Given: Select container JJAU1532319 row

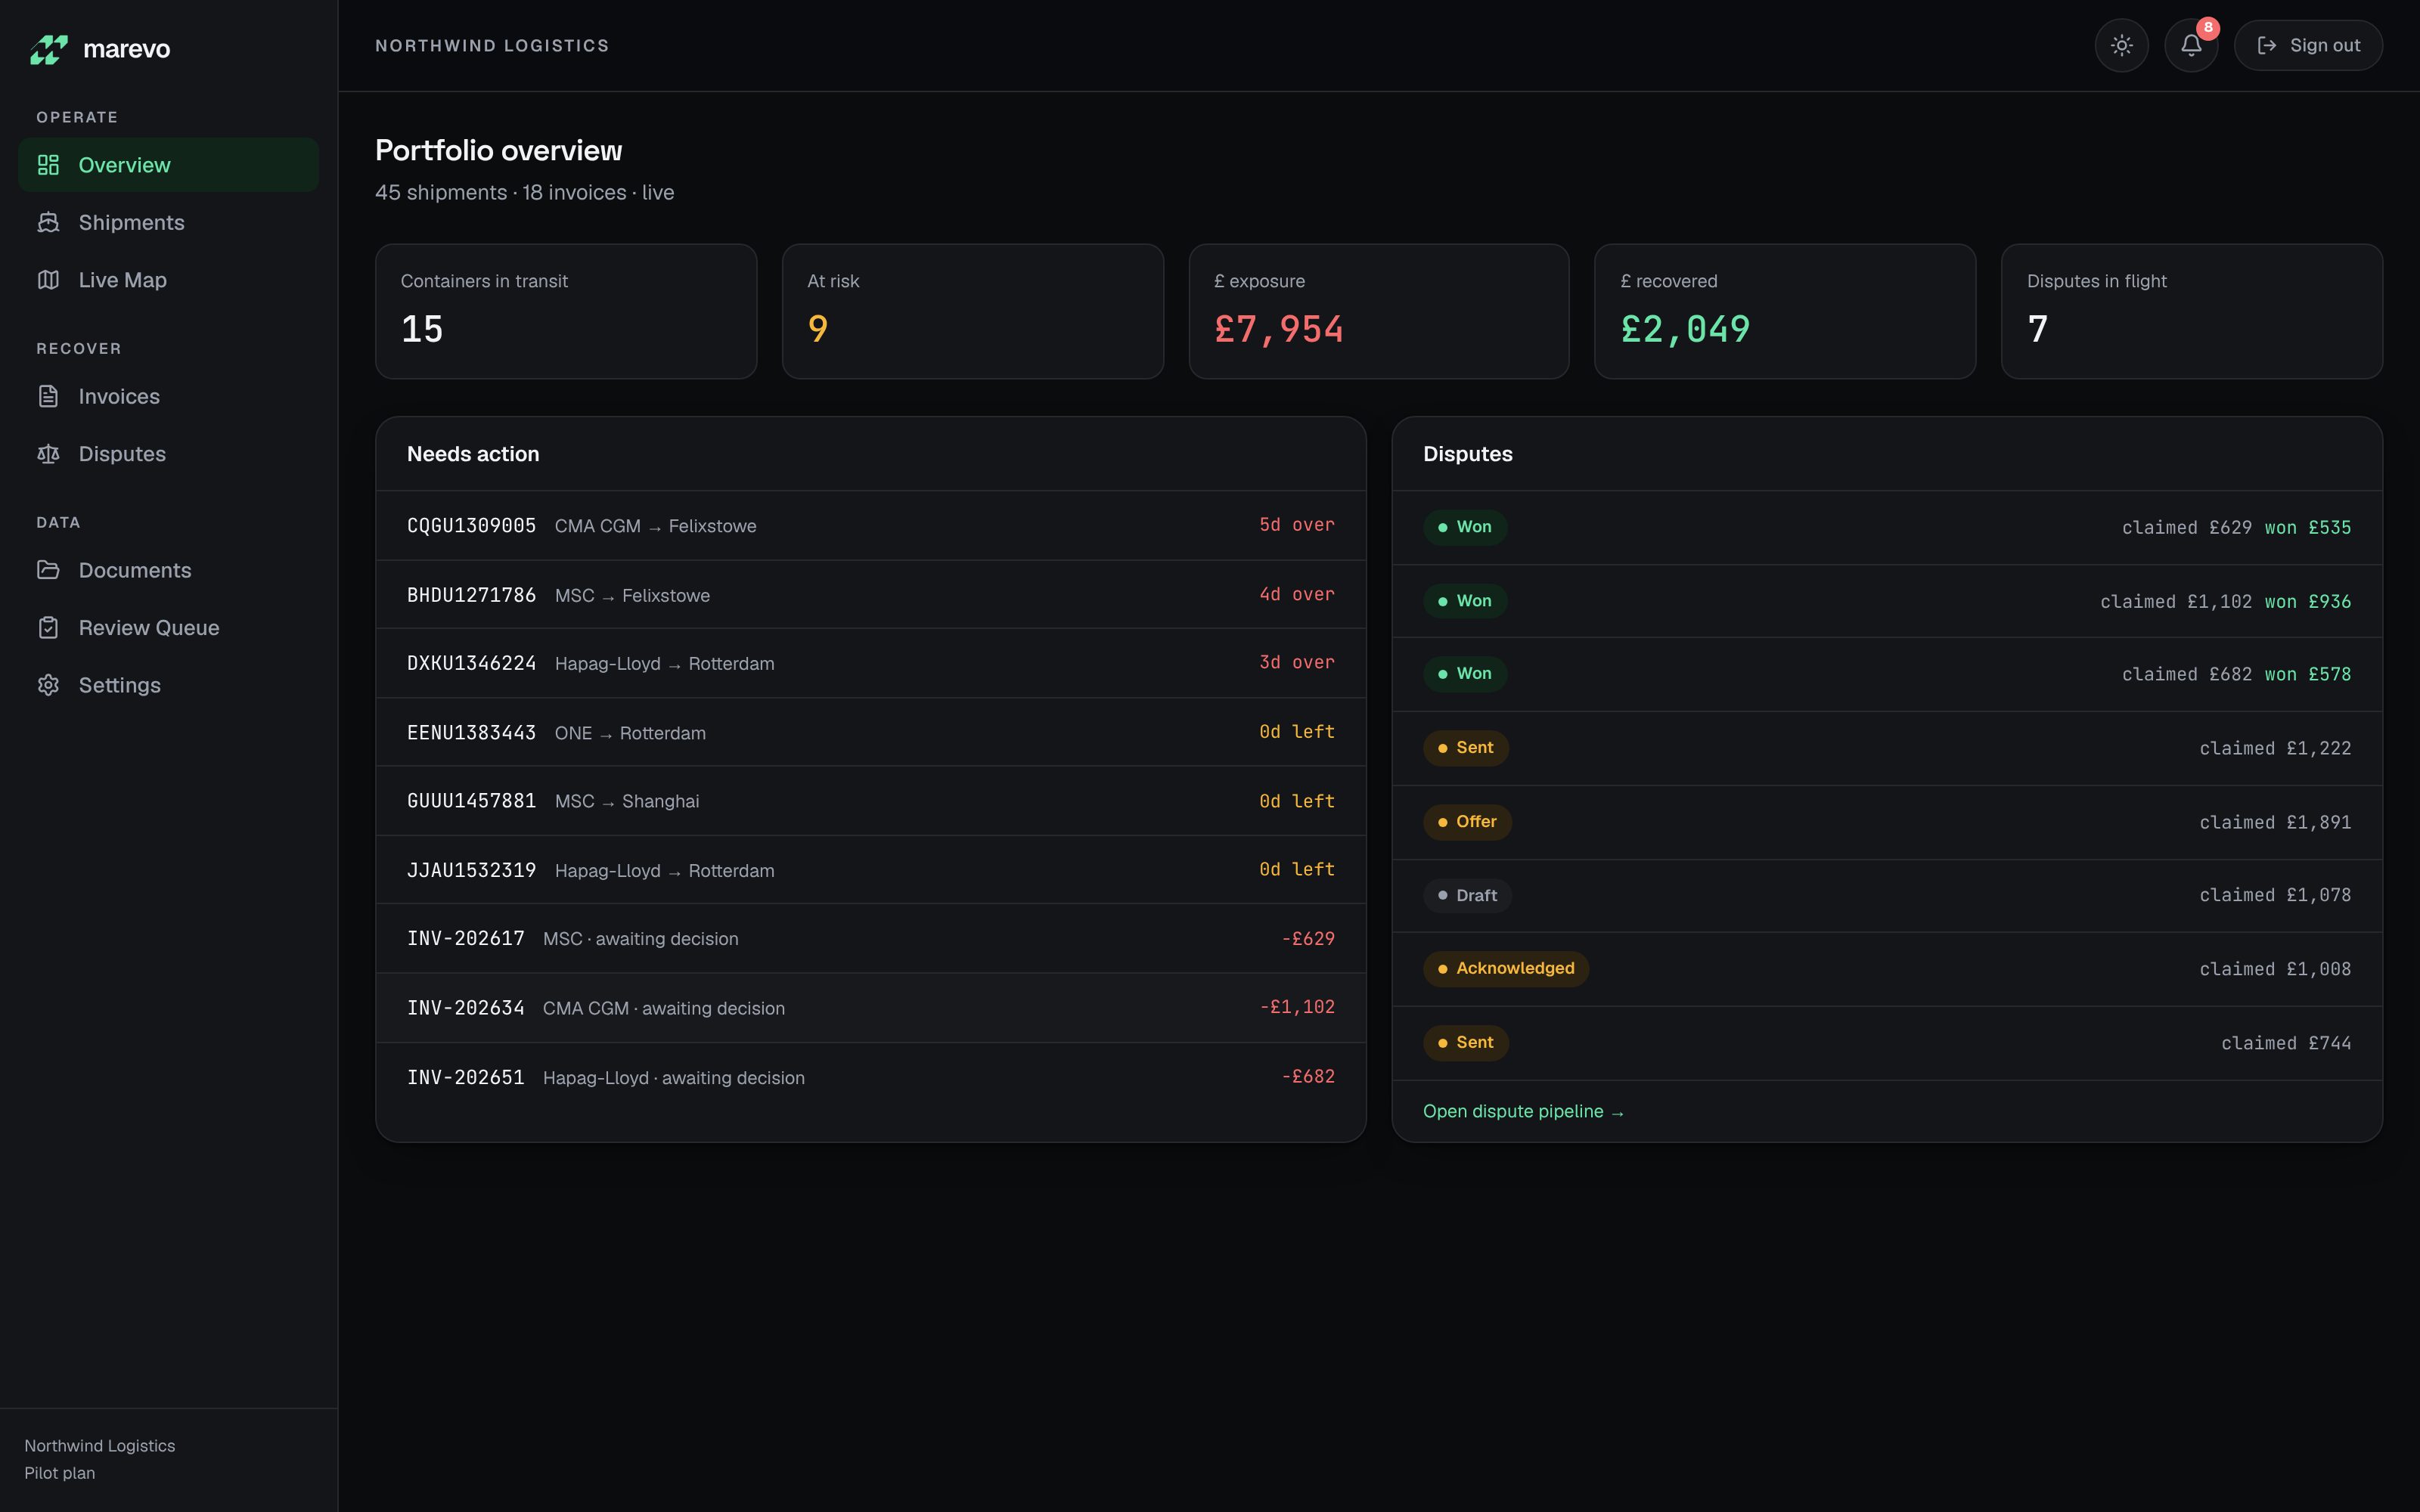Looking at the screenshot, I should coord(870,870).
